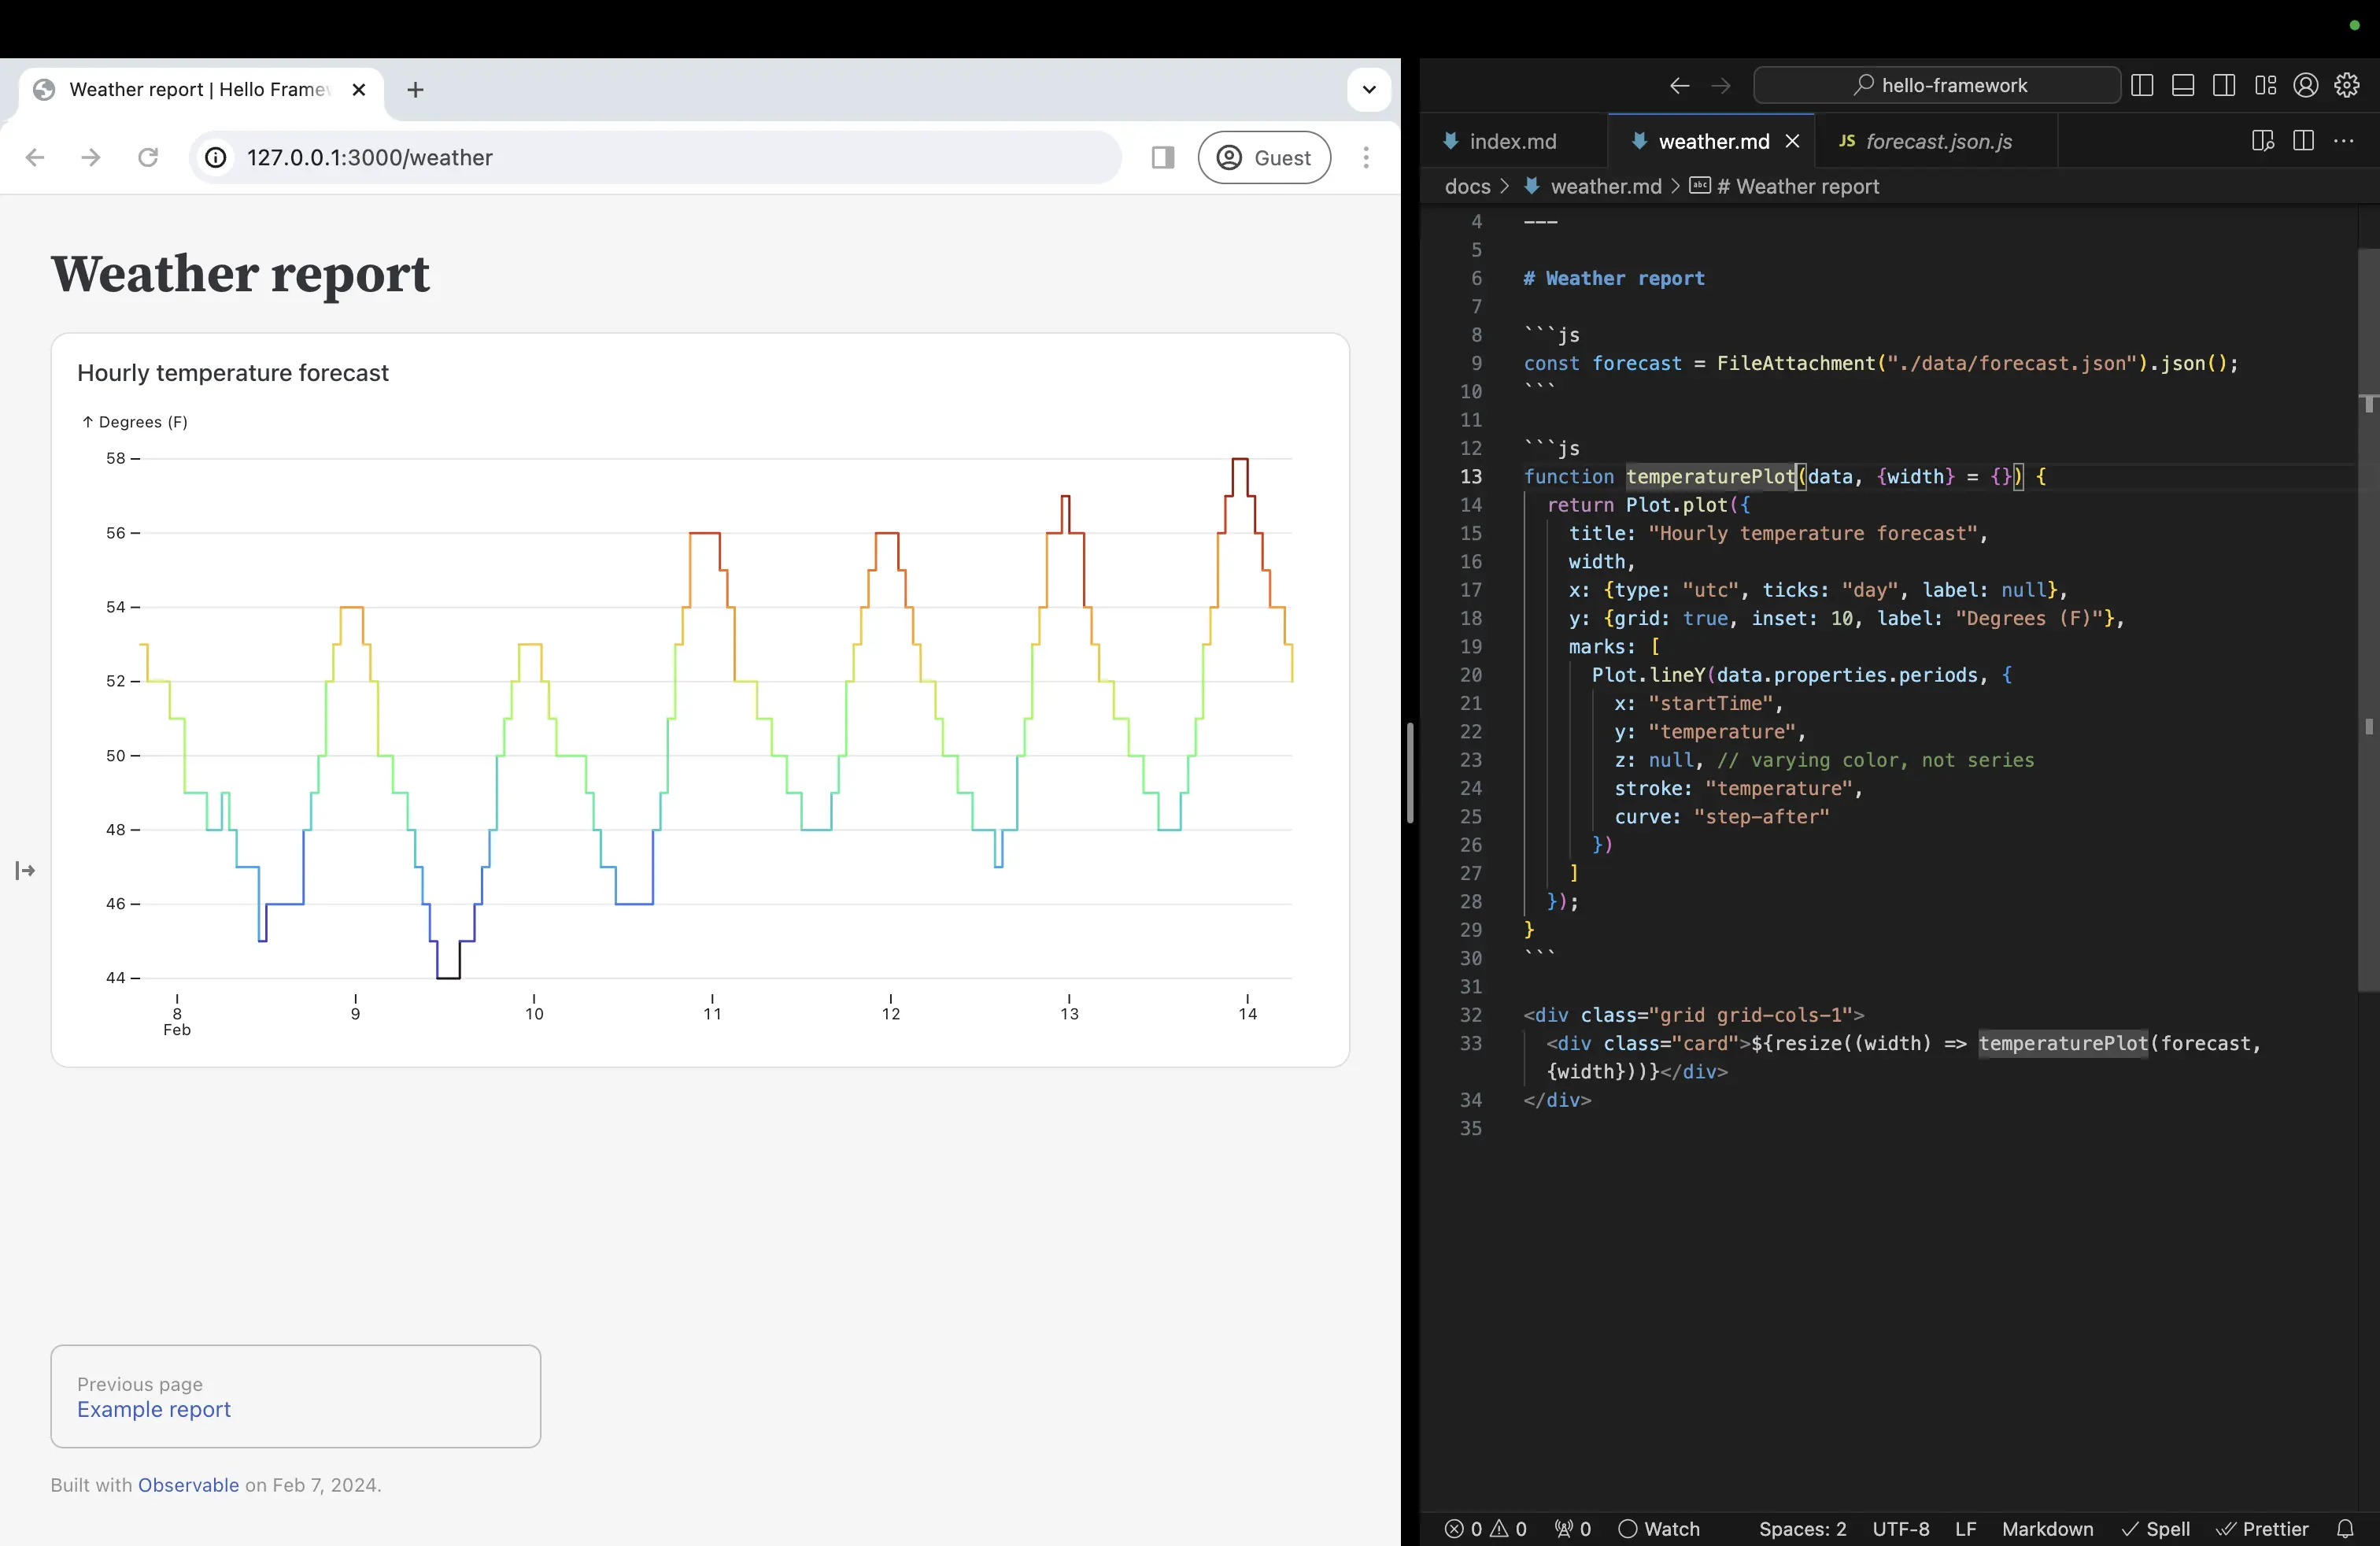Toggle VS Code primary side bar icon
This screenshot has width=2380, height=1546.
2142,86
